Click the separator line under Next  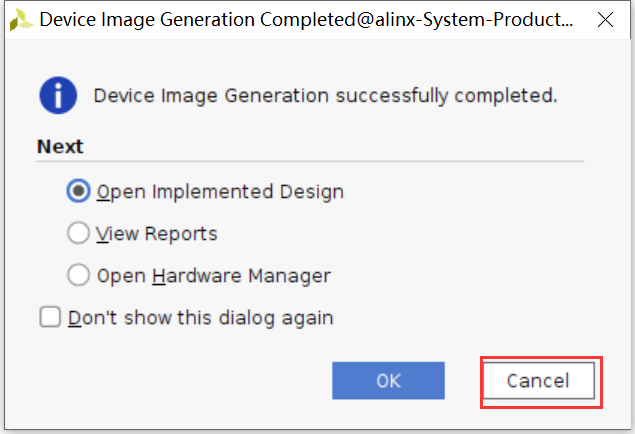(310, 161)
